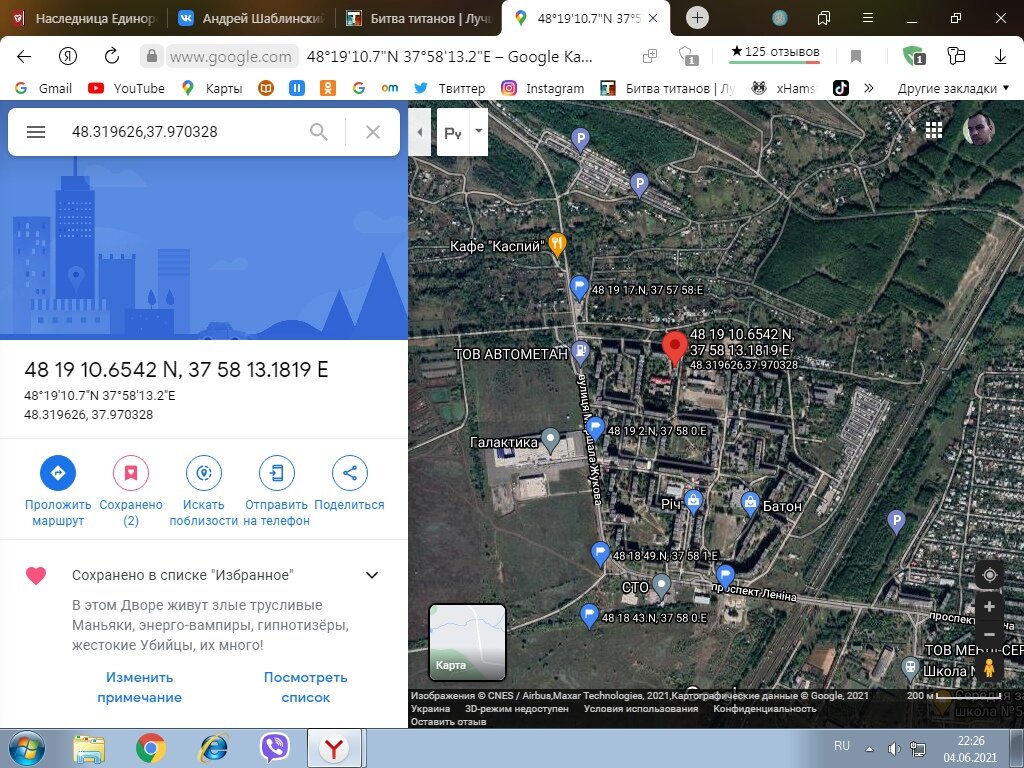The width and height of the screenshot is (1024, 768).
Task: Open the Windows Start button
Action: click(27, 748)
